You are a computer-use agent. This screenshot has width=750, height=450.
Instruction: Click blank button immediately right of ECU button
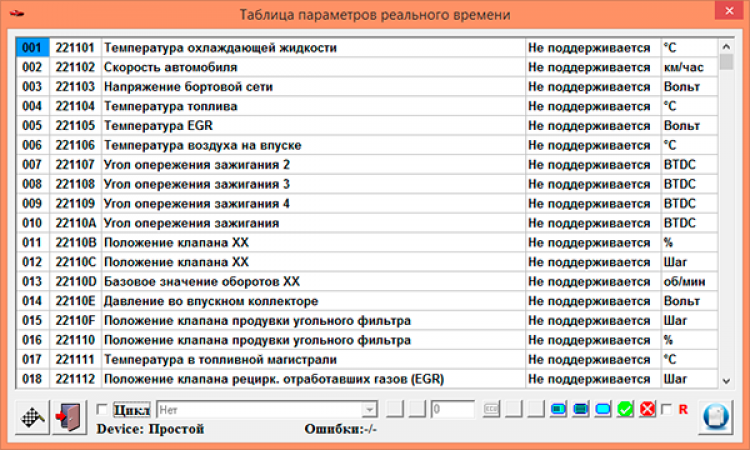pyautogui.click(x=514, y=409)
